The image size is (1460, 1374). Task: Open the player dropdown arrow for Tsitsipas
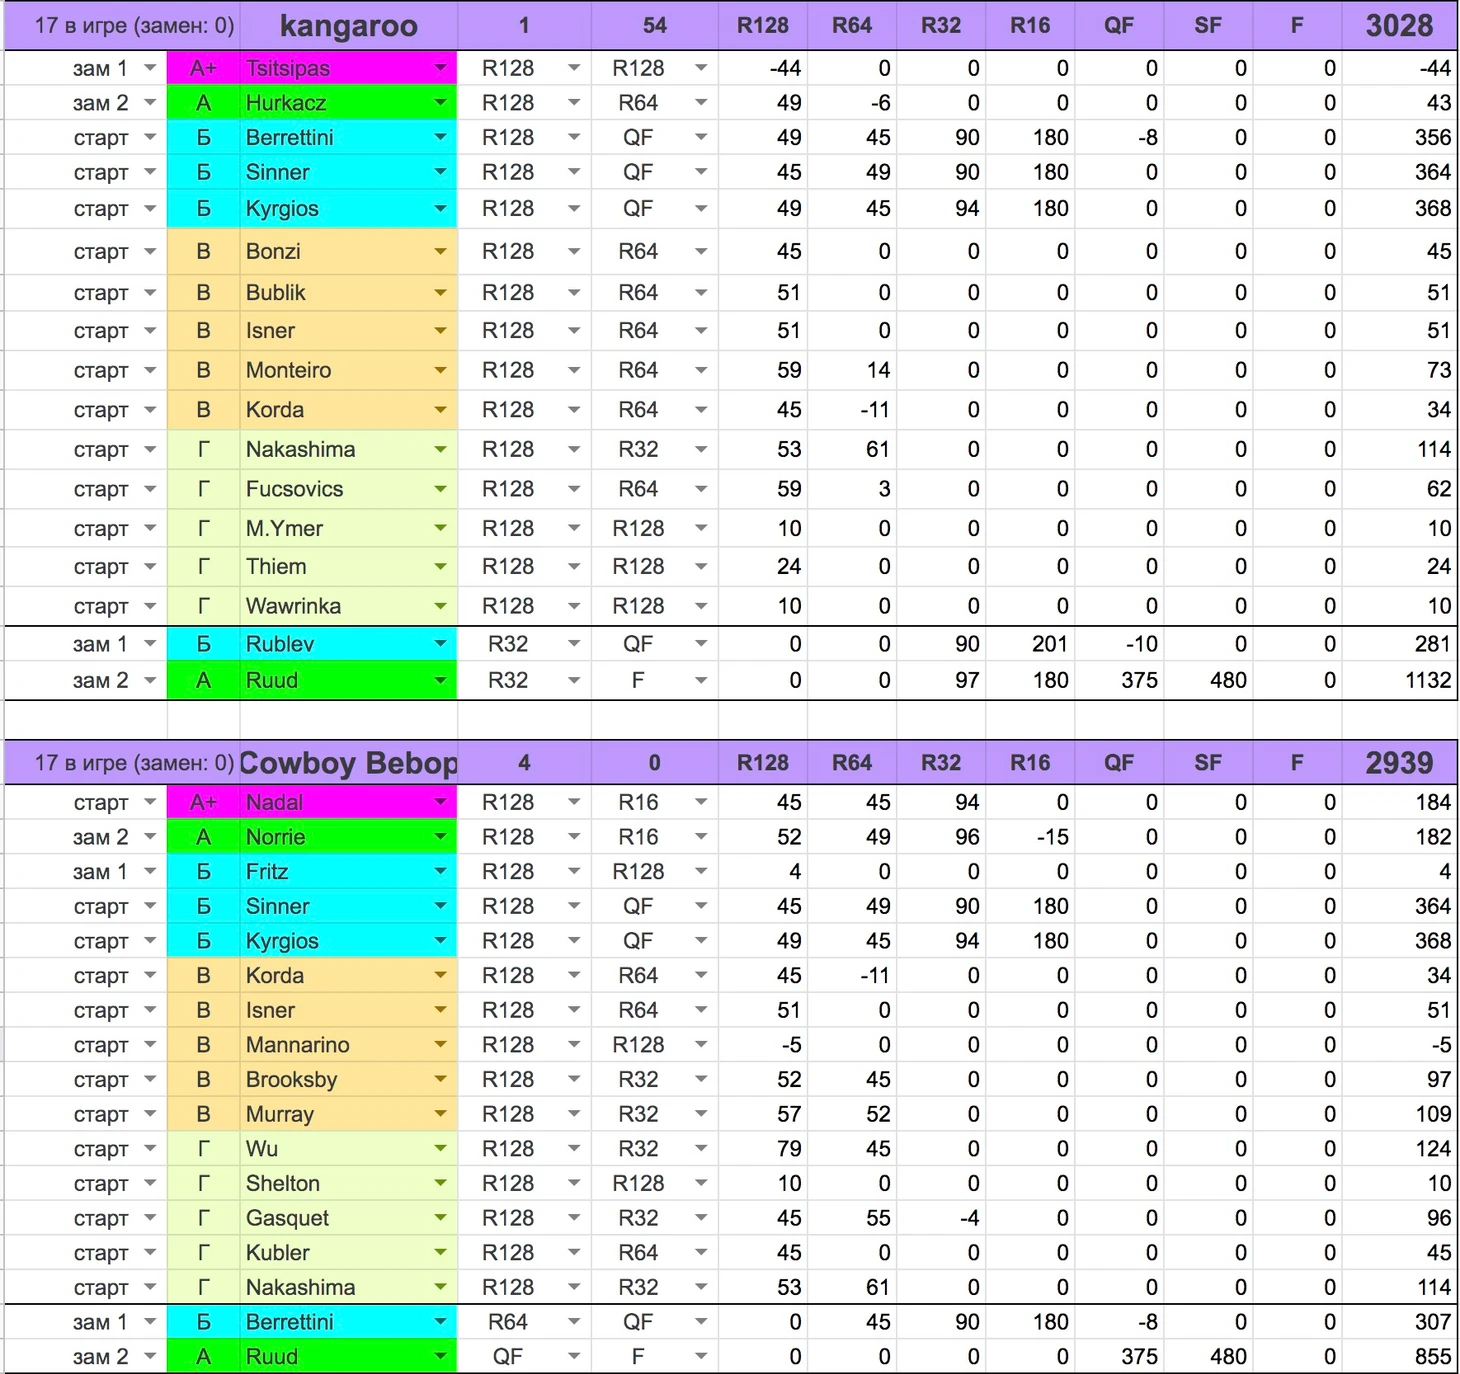440,68
